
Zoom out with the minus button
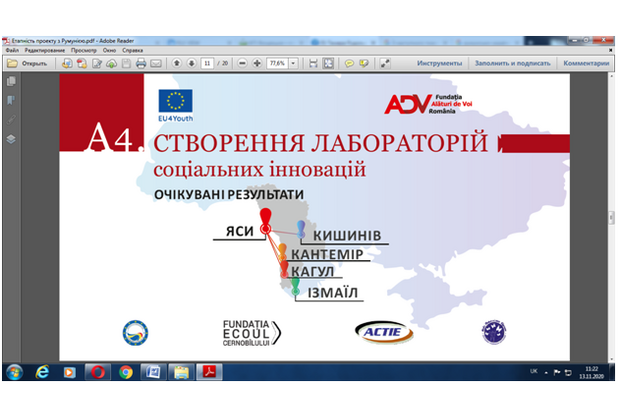(242, 63)
